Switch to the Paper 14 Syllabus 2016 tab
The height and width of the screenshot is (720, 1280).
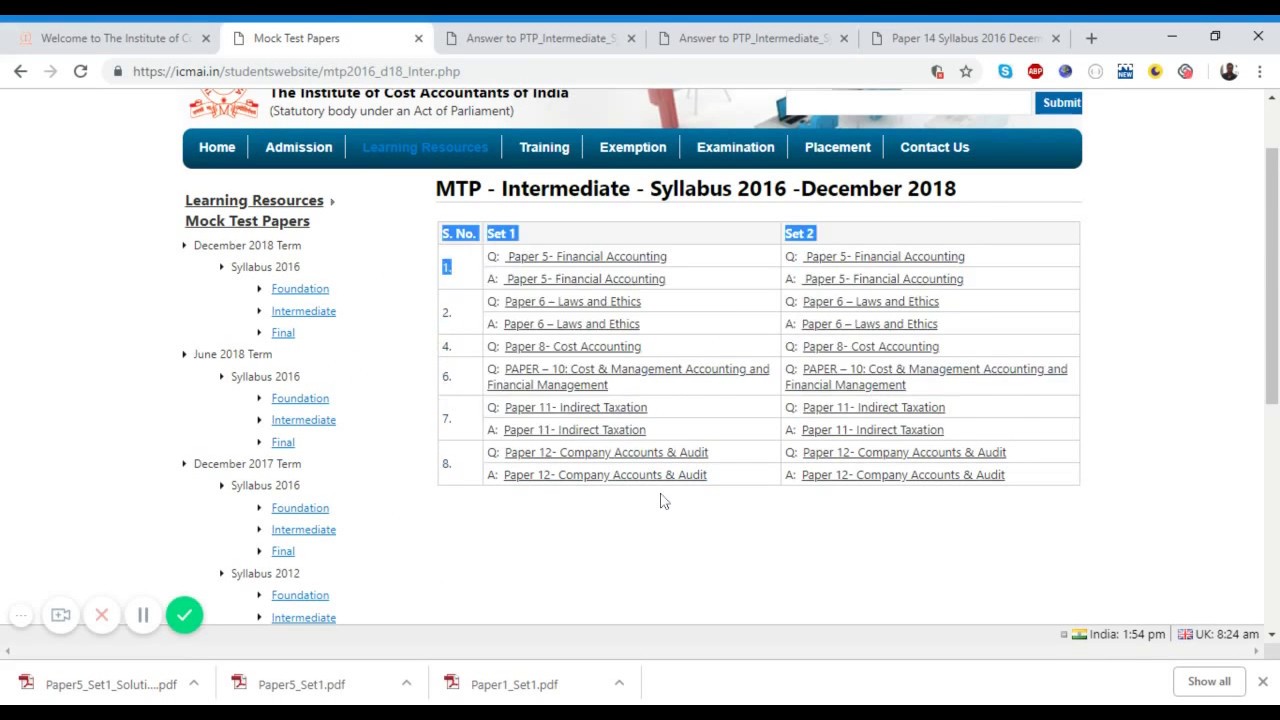tap(966, 38)
